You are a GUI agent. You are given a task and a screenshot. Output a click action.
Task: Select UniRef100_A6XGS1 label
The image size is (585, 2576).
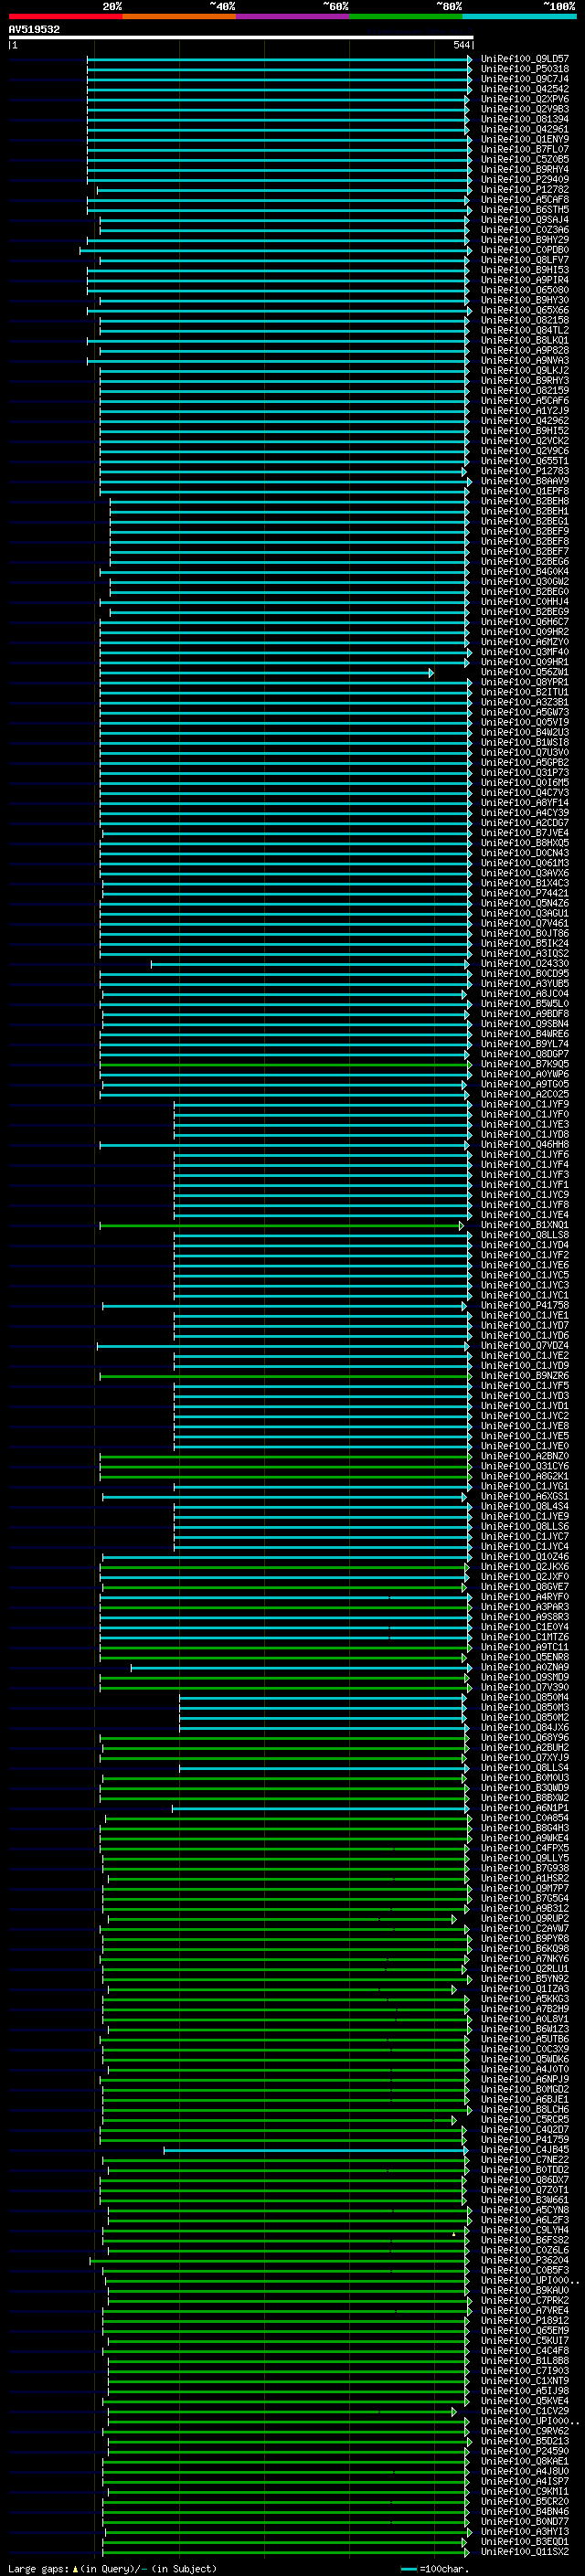coord(524,1497)
